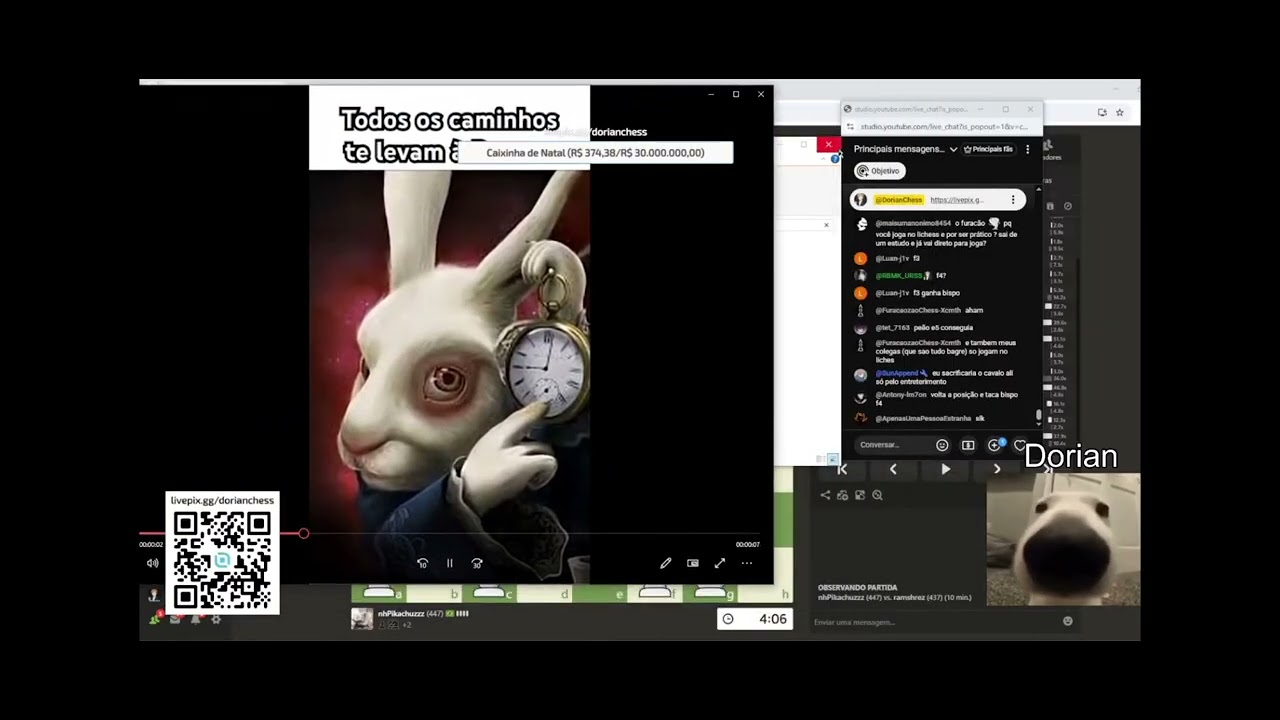Click the video player volume icon
Screen dimensions: 1280x720
pos(153,563)
